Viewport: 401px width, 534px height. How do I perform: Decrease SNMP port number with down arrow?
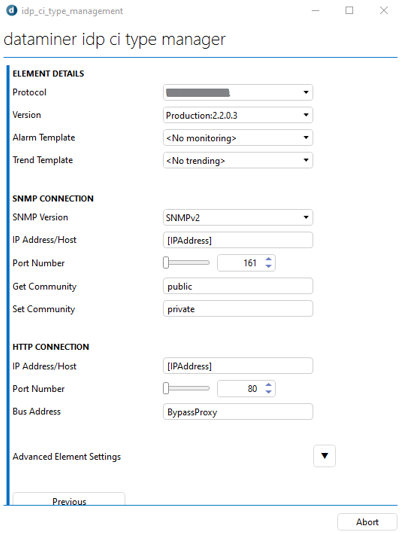coord(268,266)
